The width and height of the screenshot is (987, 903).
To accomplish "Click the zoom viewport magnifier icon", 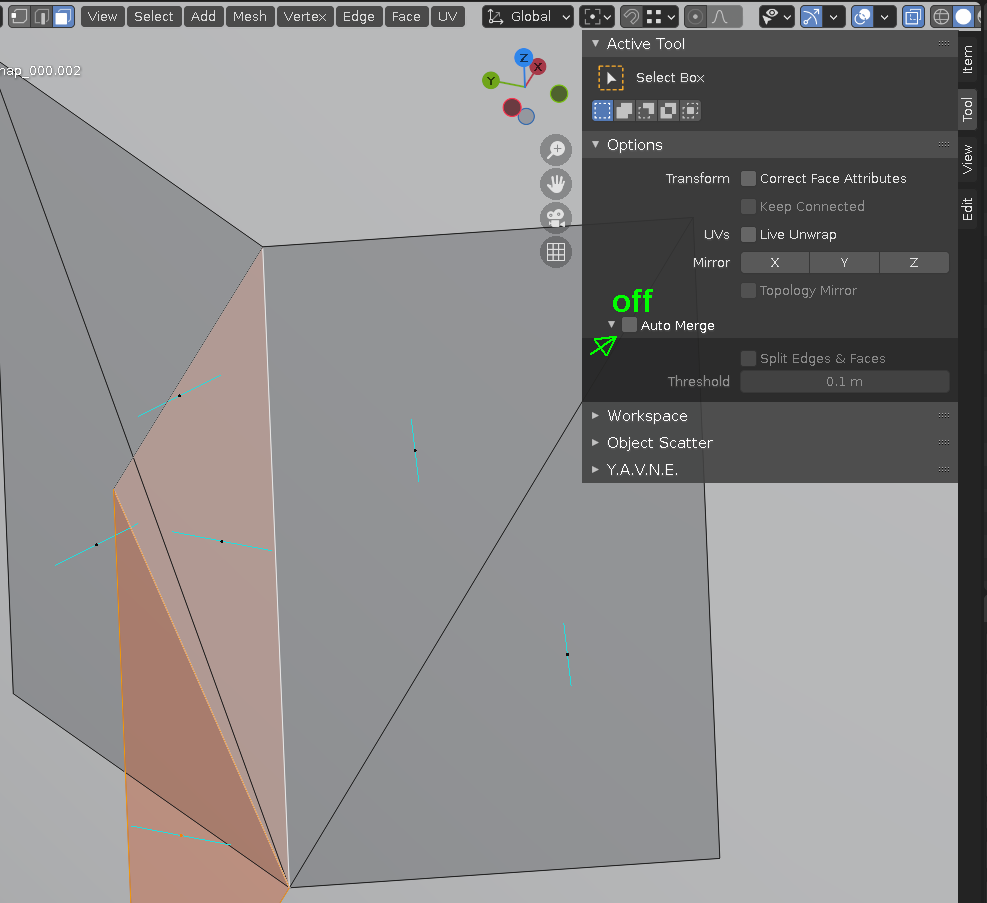I will [x=555, y=150].
